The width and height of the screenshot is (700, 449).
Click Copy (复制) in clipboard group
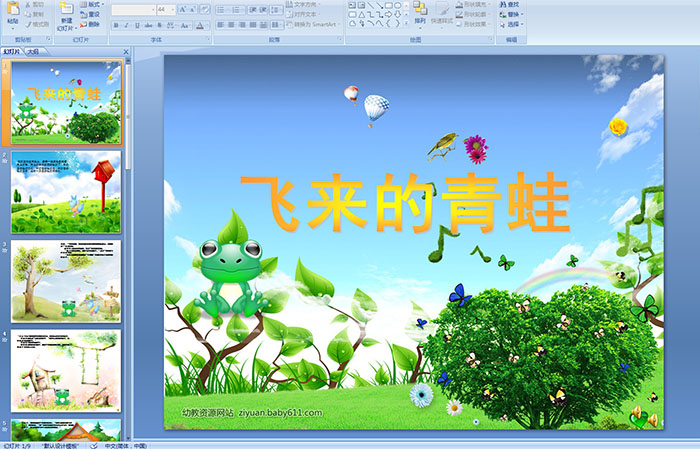[35, 14]
